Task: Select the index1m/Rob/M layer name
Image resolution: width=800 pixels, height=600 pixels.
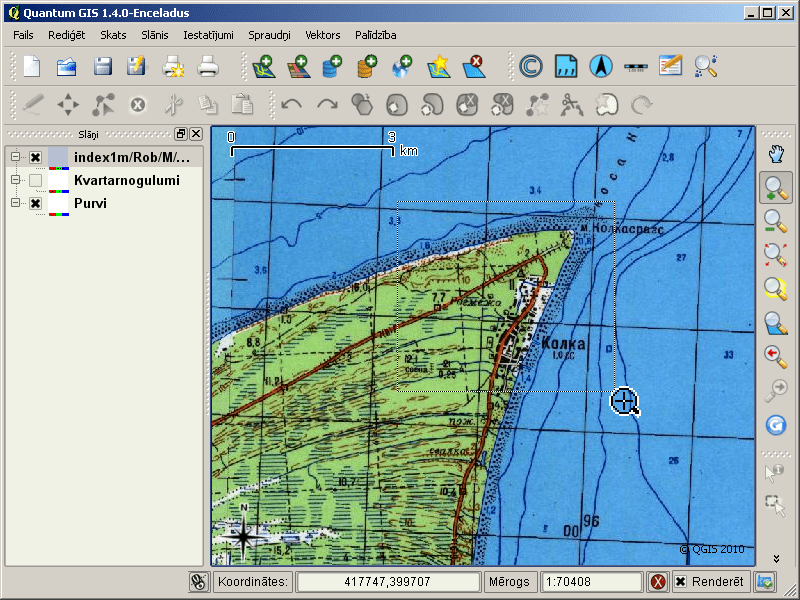Action: coord(132,157)
